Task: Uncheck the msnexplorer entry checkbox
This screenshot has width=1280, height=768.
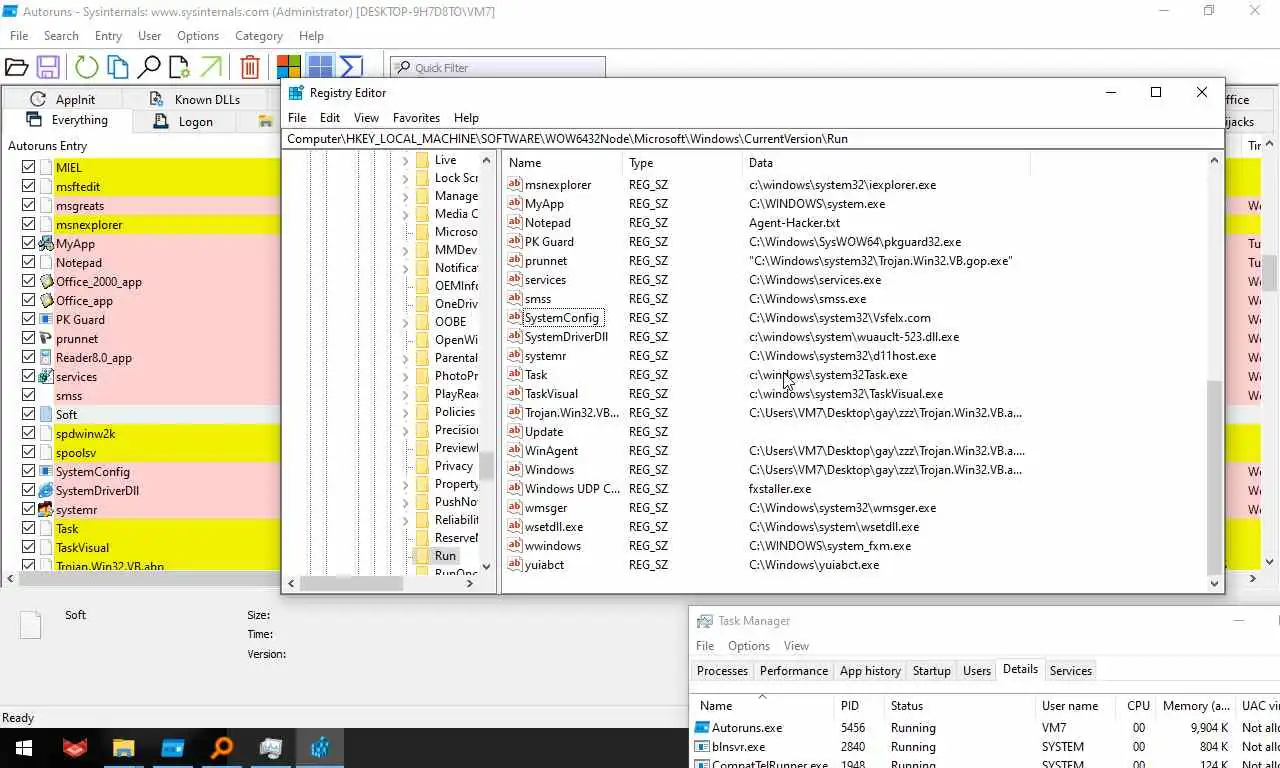Action: point(28,224)
